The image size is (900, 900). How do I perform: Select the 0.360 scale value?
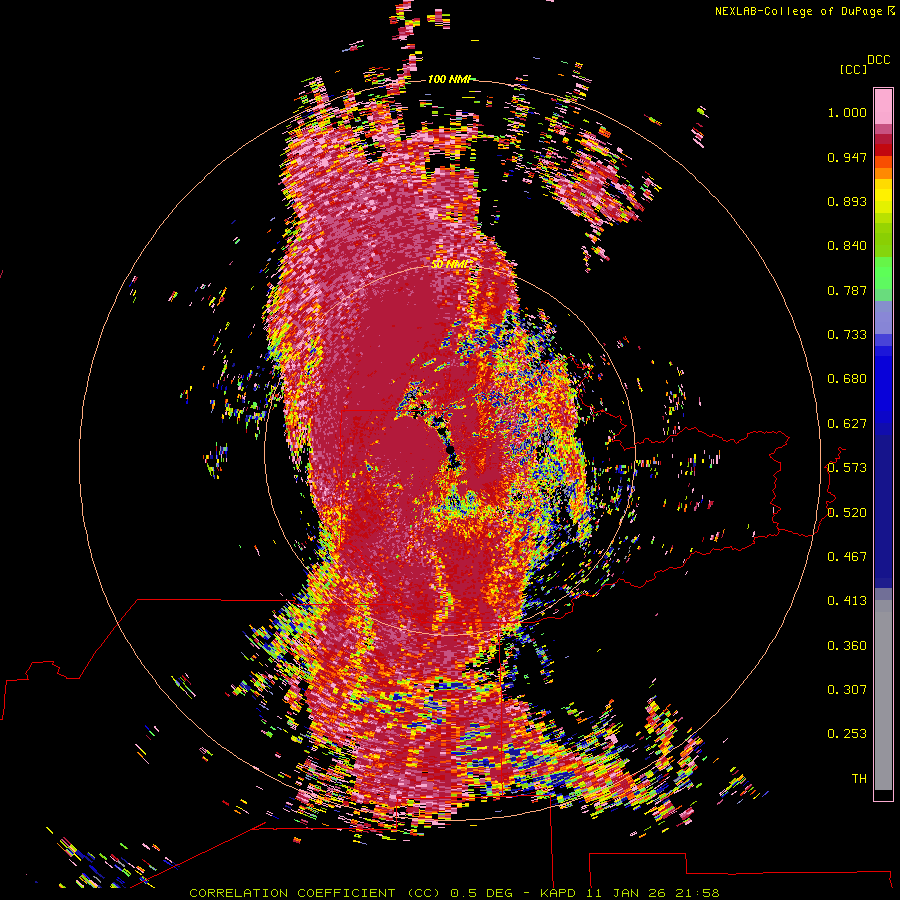[x=847, y=646]
